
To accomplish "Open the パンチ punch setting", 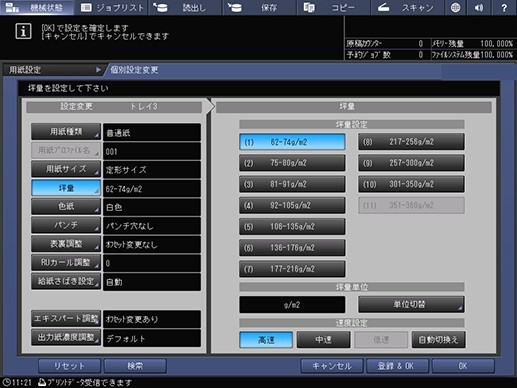I will [66, 225].
